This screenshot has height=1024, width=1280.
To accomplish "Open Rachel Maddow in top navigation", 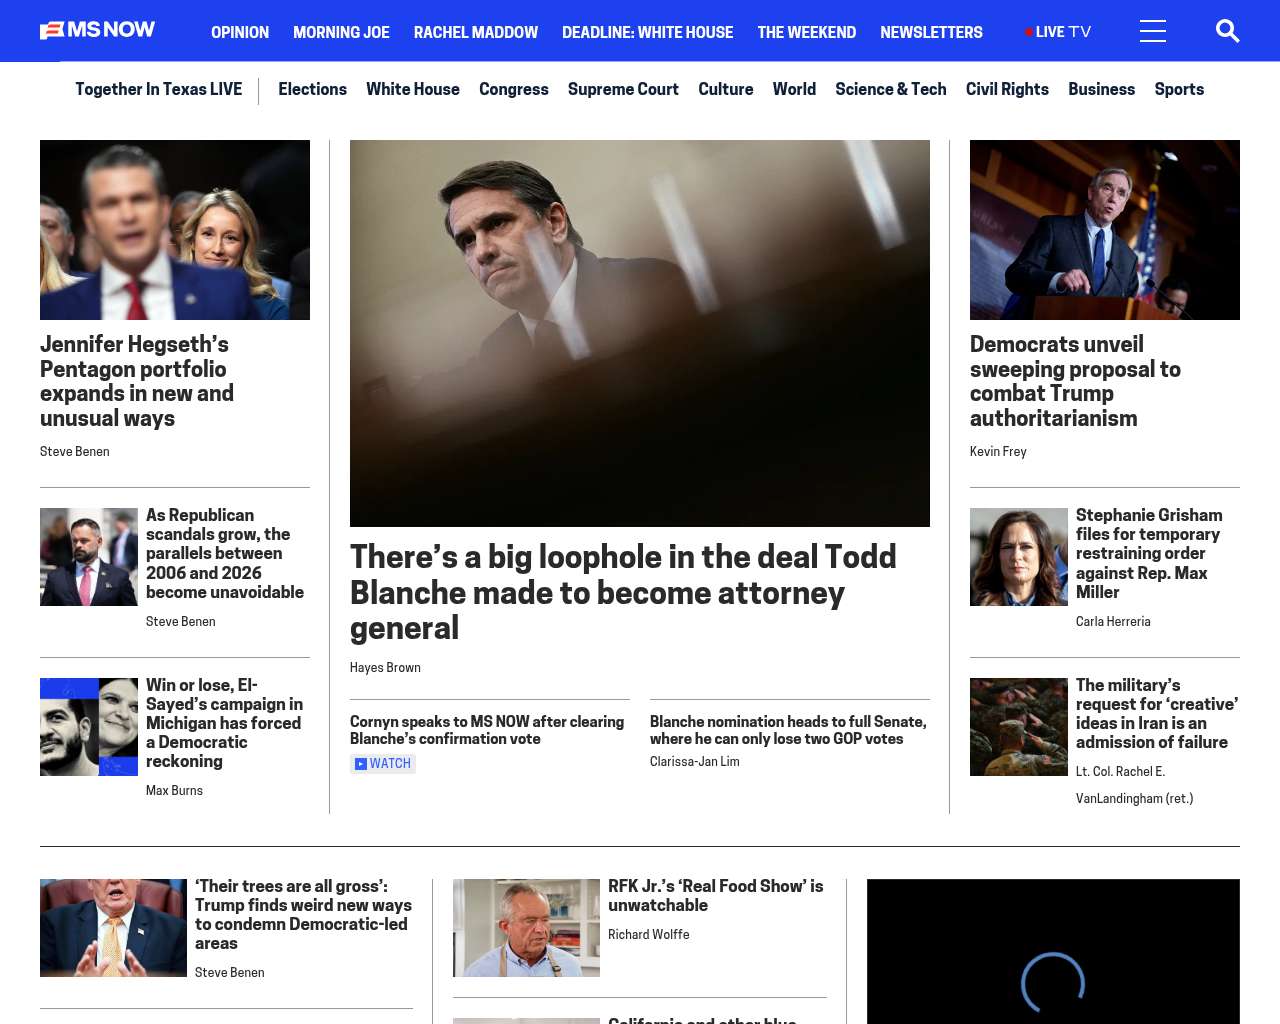I will click(476, 33).
